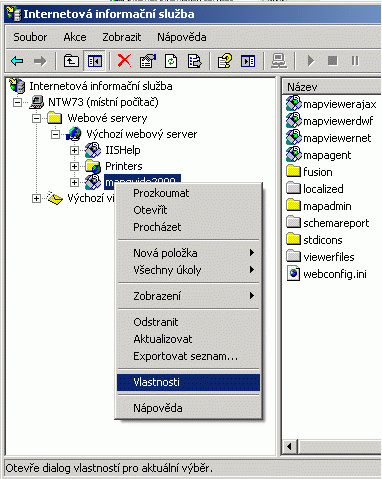Click the Help question mark icon

click(224, 61)
